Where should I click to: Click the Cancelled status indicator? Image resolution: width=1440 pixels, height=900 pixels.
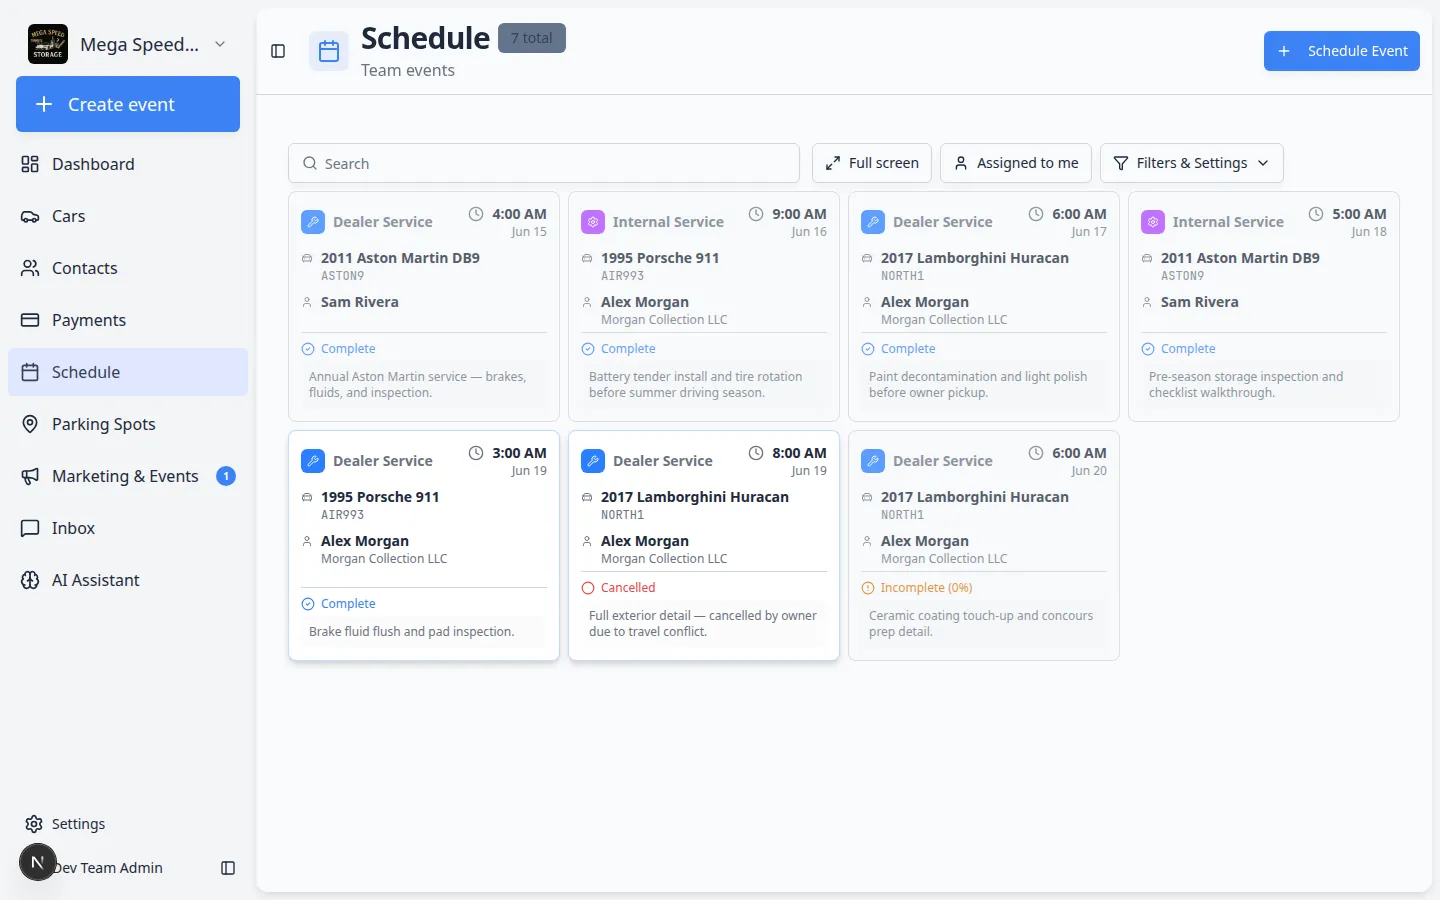coord(618,588)
